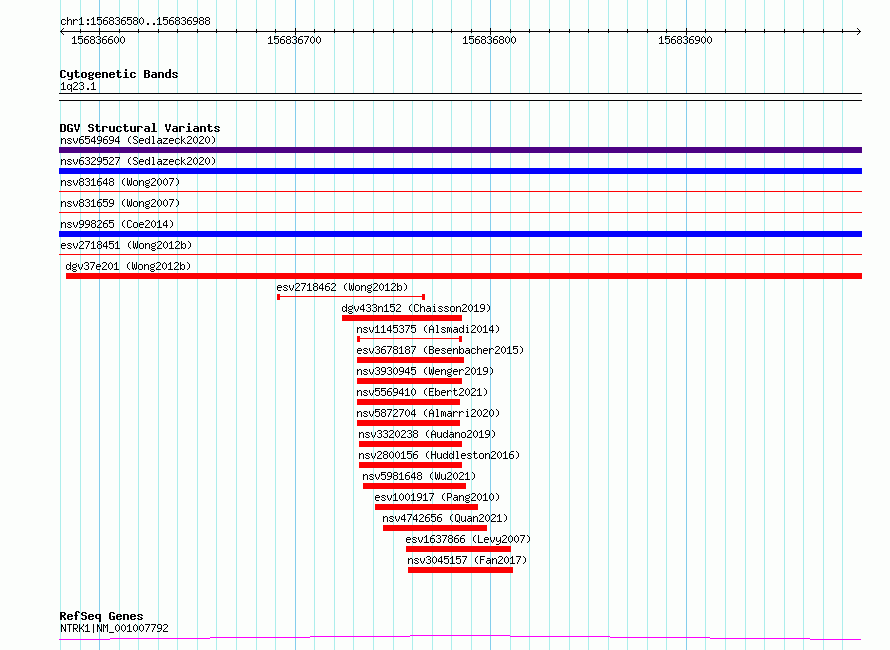Click the nsv6549694 (Sedlazeck2020) variant bar
This screenshot has width=890, height=650.
point(460,150)
